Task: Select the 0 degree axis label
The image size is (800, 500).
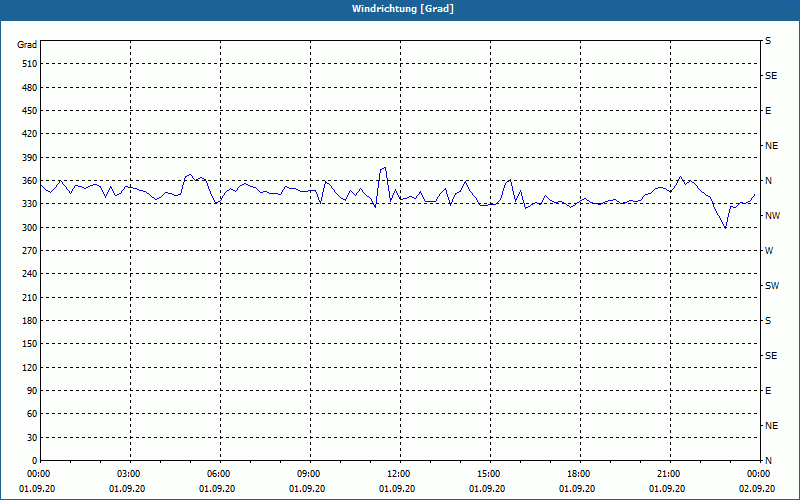Action: 35,461
